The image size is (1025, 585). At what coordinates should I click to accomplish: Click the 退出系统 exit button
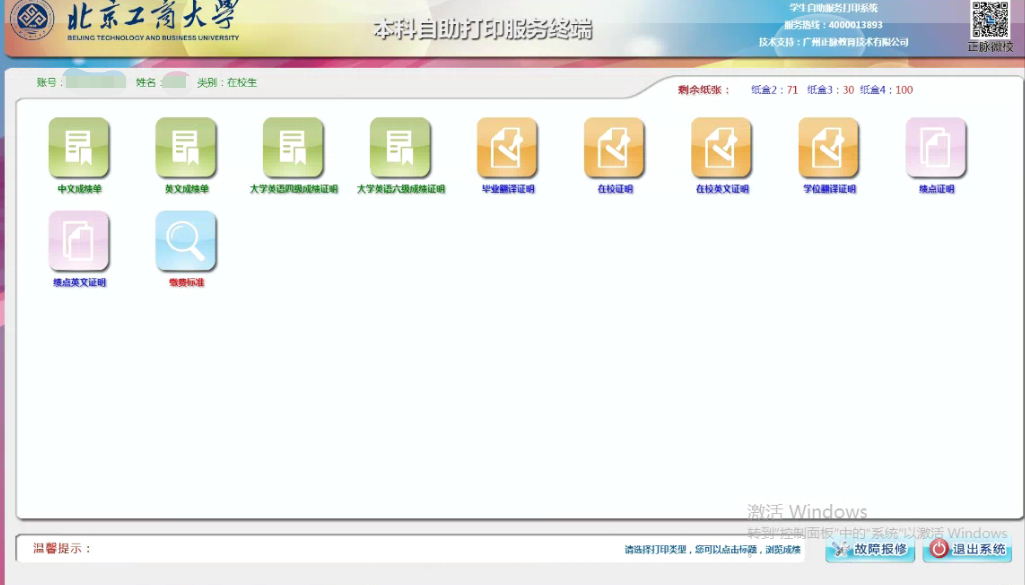click(967, 548)
